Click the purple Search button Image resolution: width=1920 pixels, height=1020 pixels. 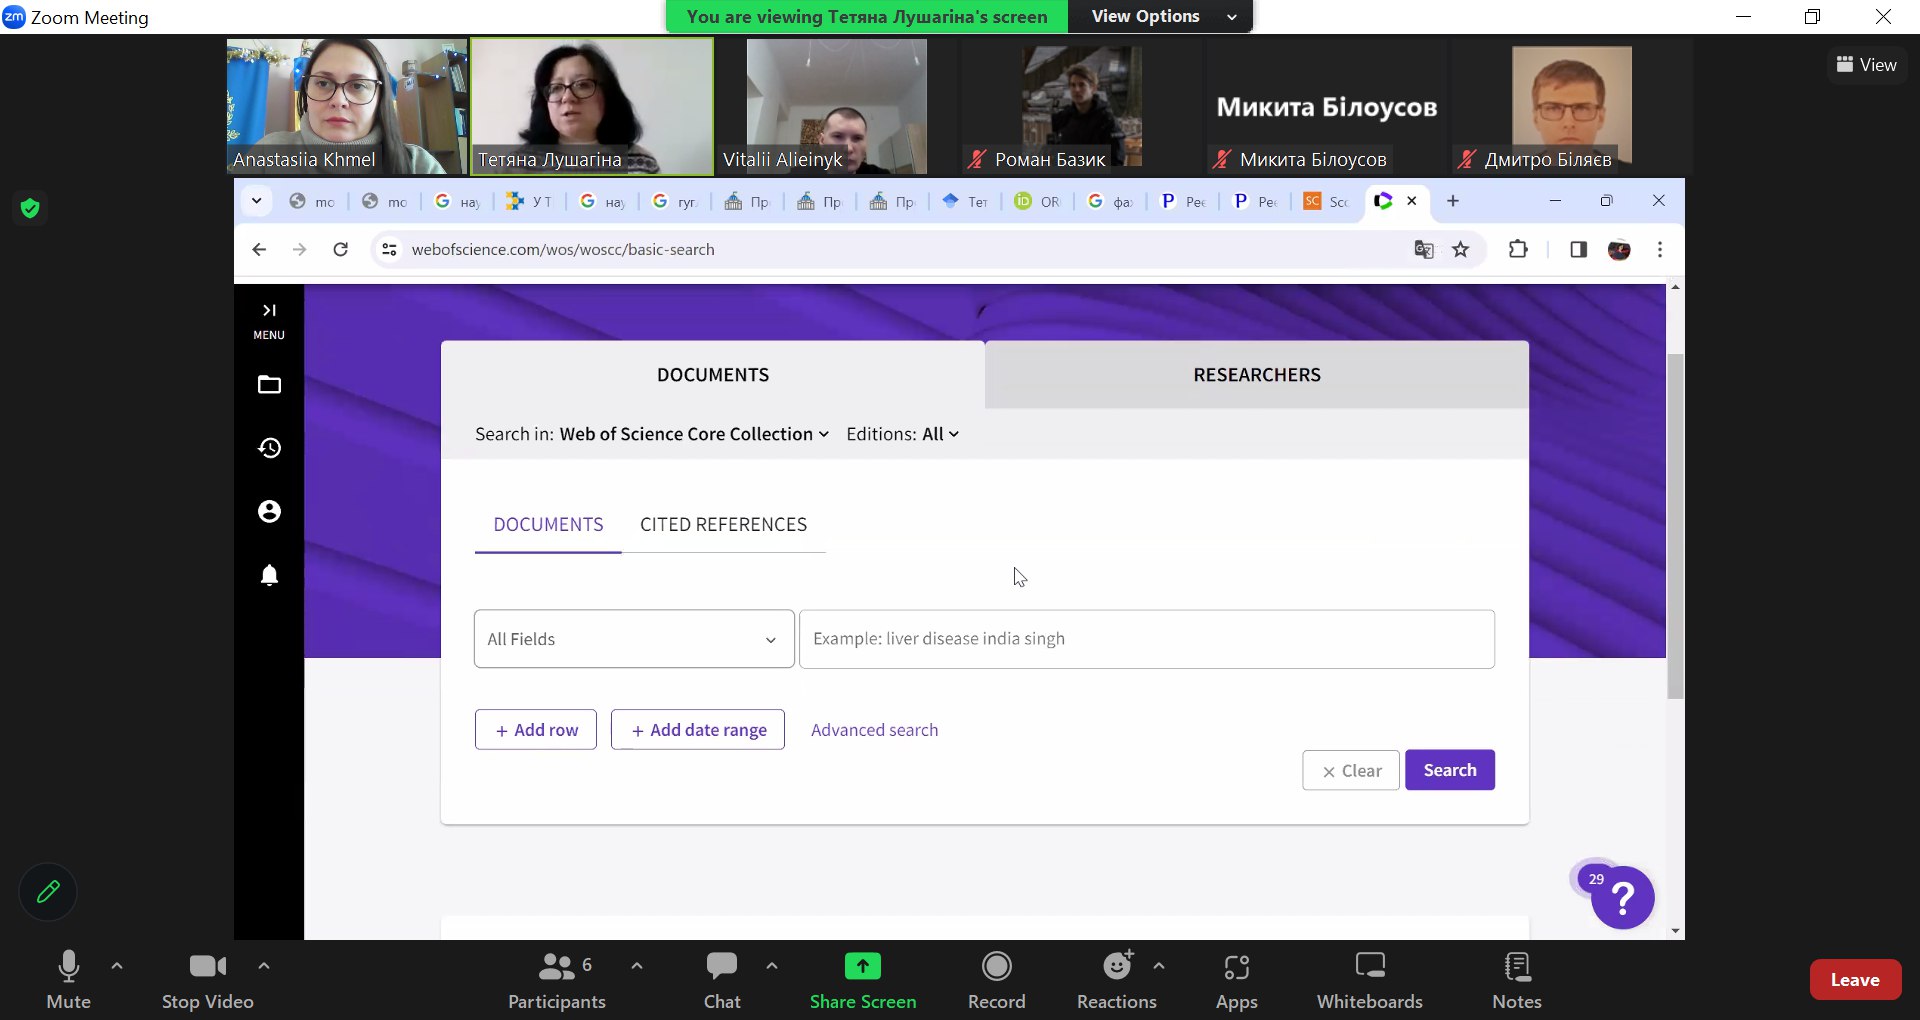(1450, 770)
